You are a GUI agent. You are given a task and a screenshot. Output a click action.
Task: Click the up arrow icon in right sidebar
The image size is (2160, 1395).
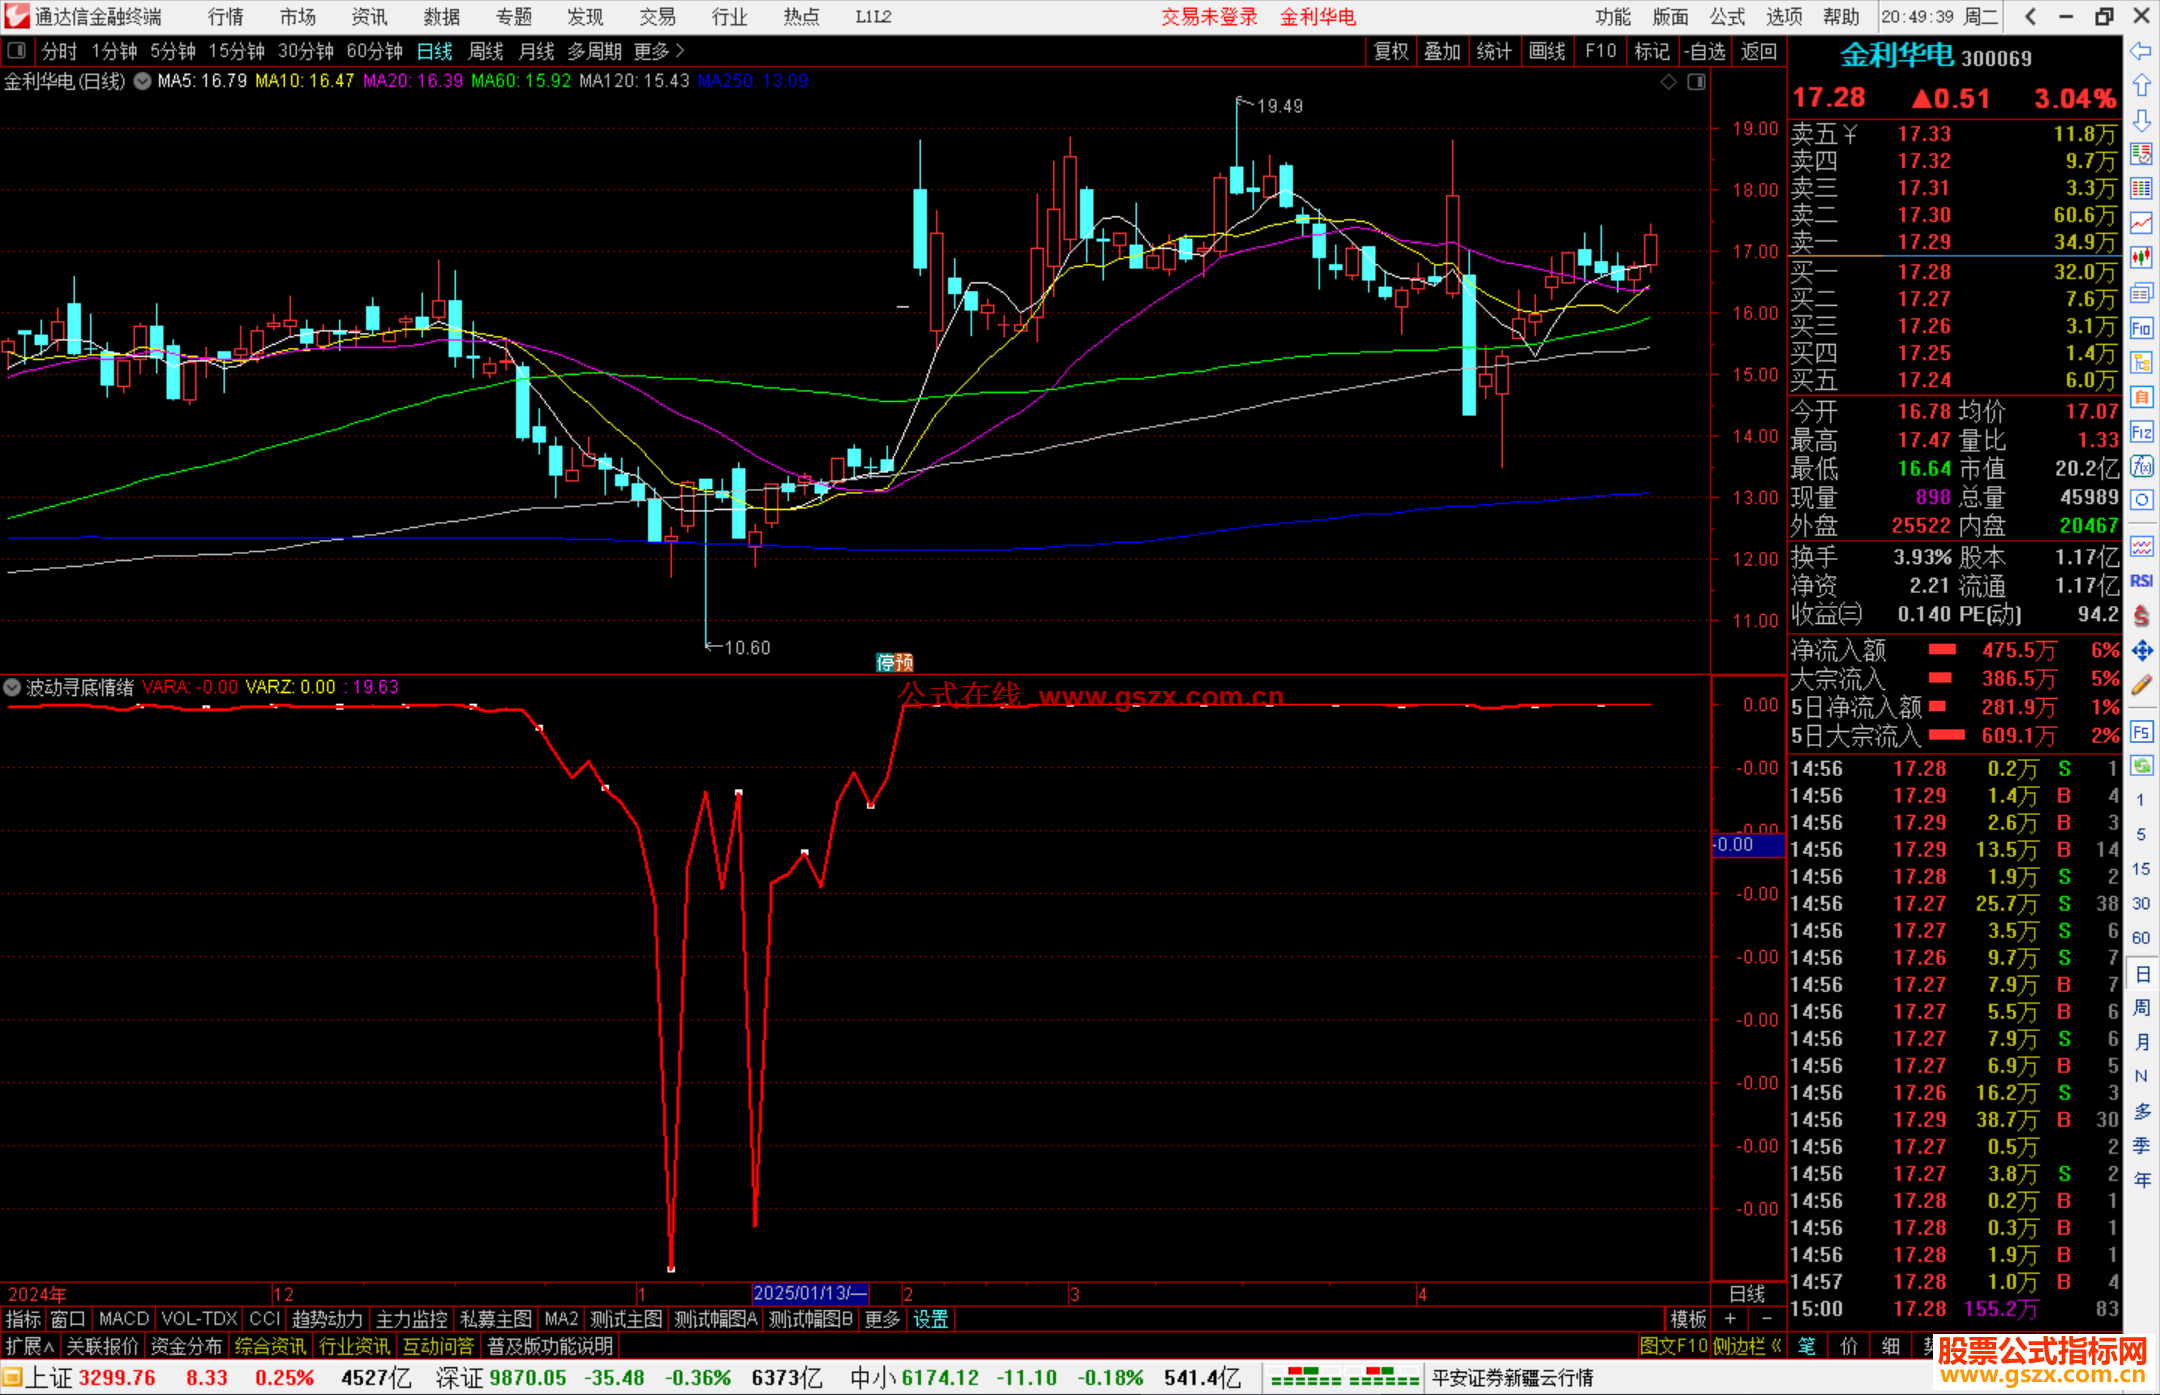[x=2141, y=86]
